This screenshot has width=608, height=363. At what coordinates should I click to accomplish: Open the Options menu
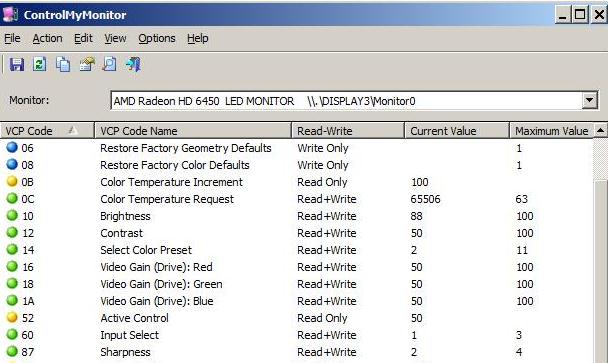(157, 38)
